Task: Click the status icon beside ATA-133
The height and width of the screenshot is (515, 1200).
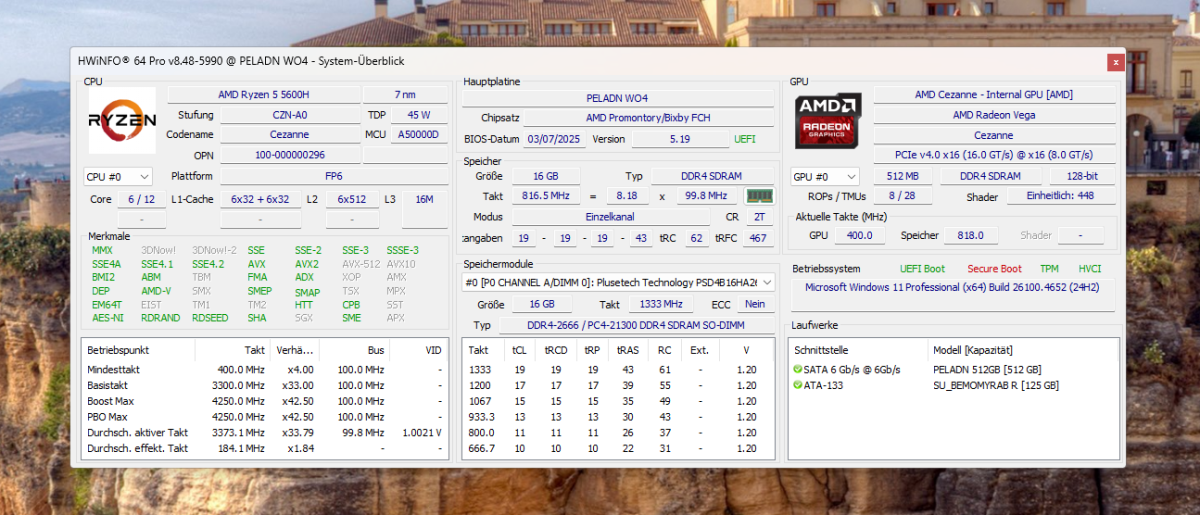Action: pos(797,385)
